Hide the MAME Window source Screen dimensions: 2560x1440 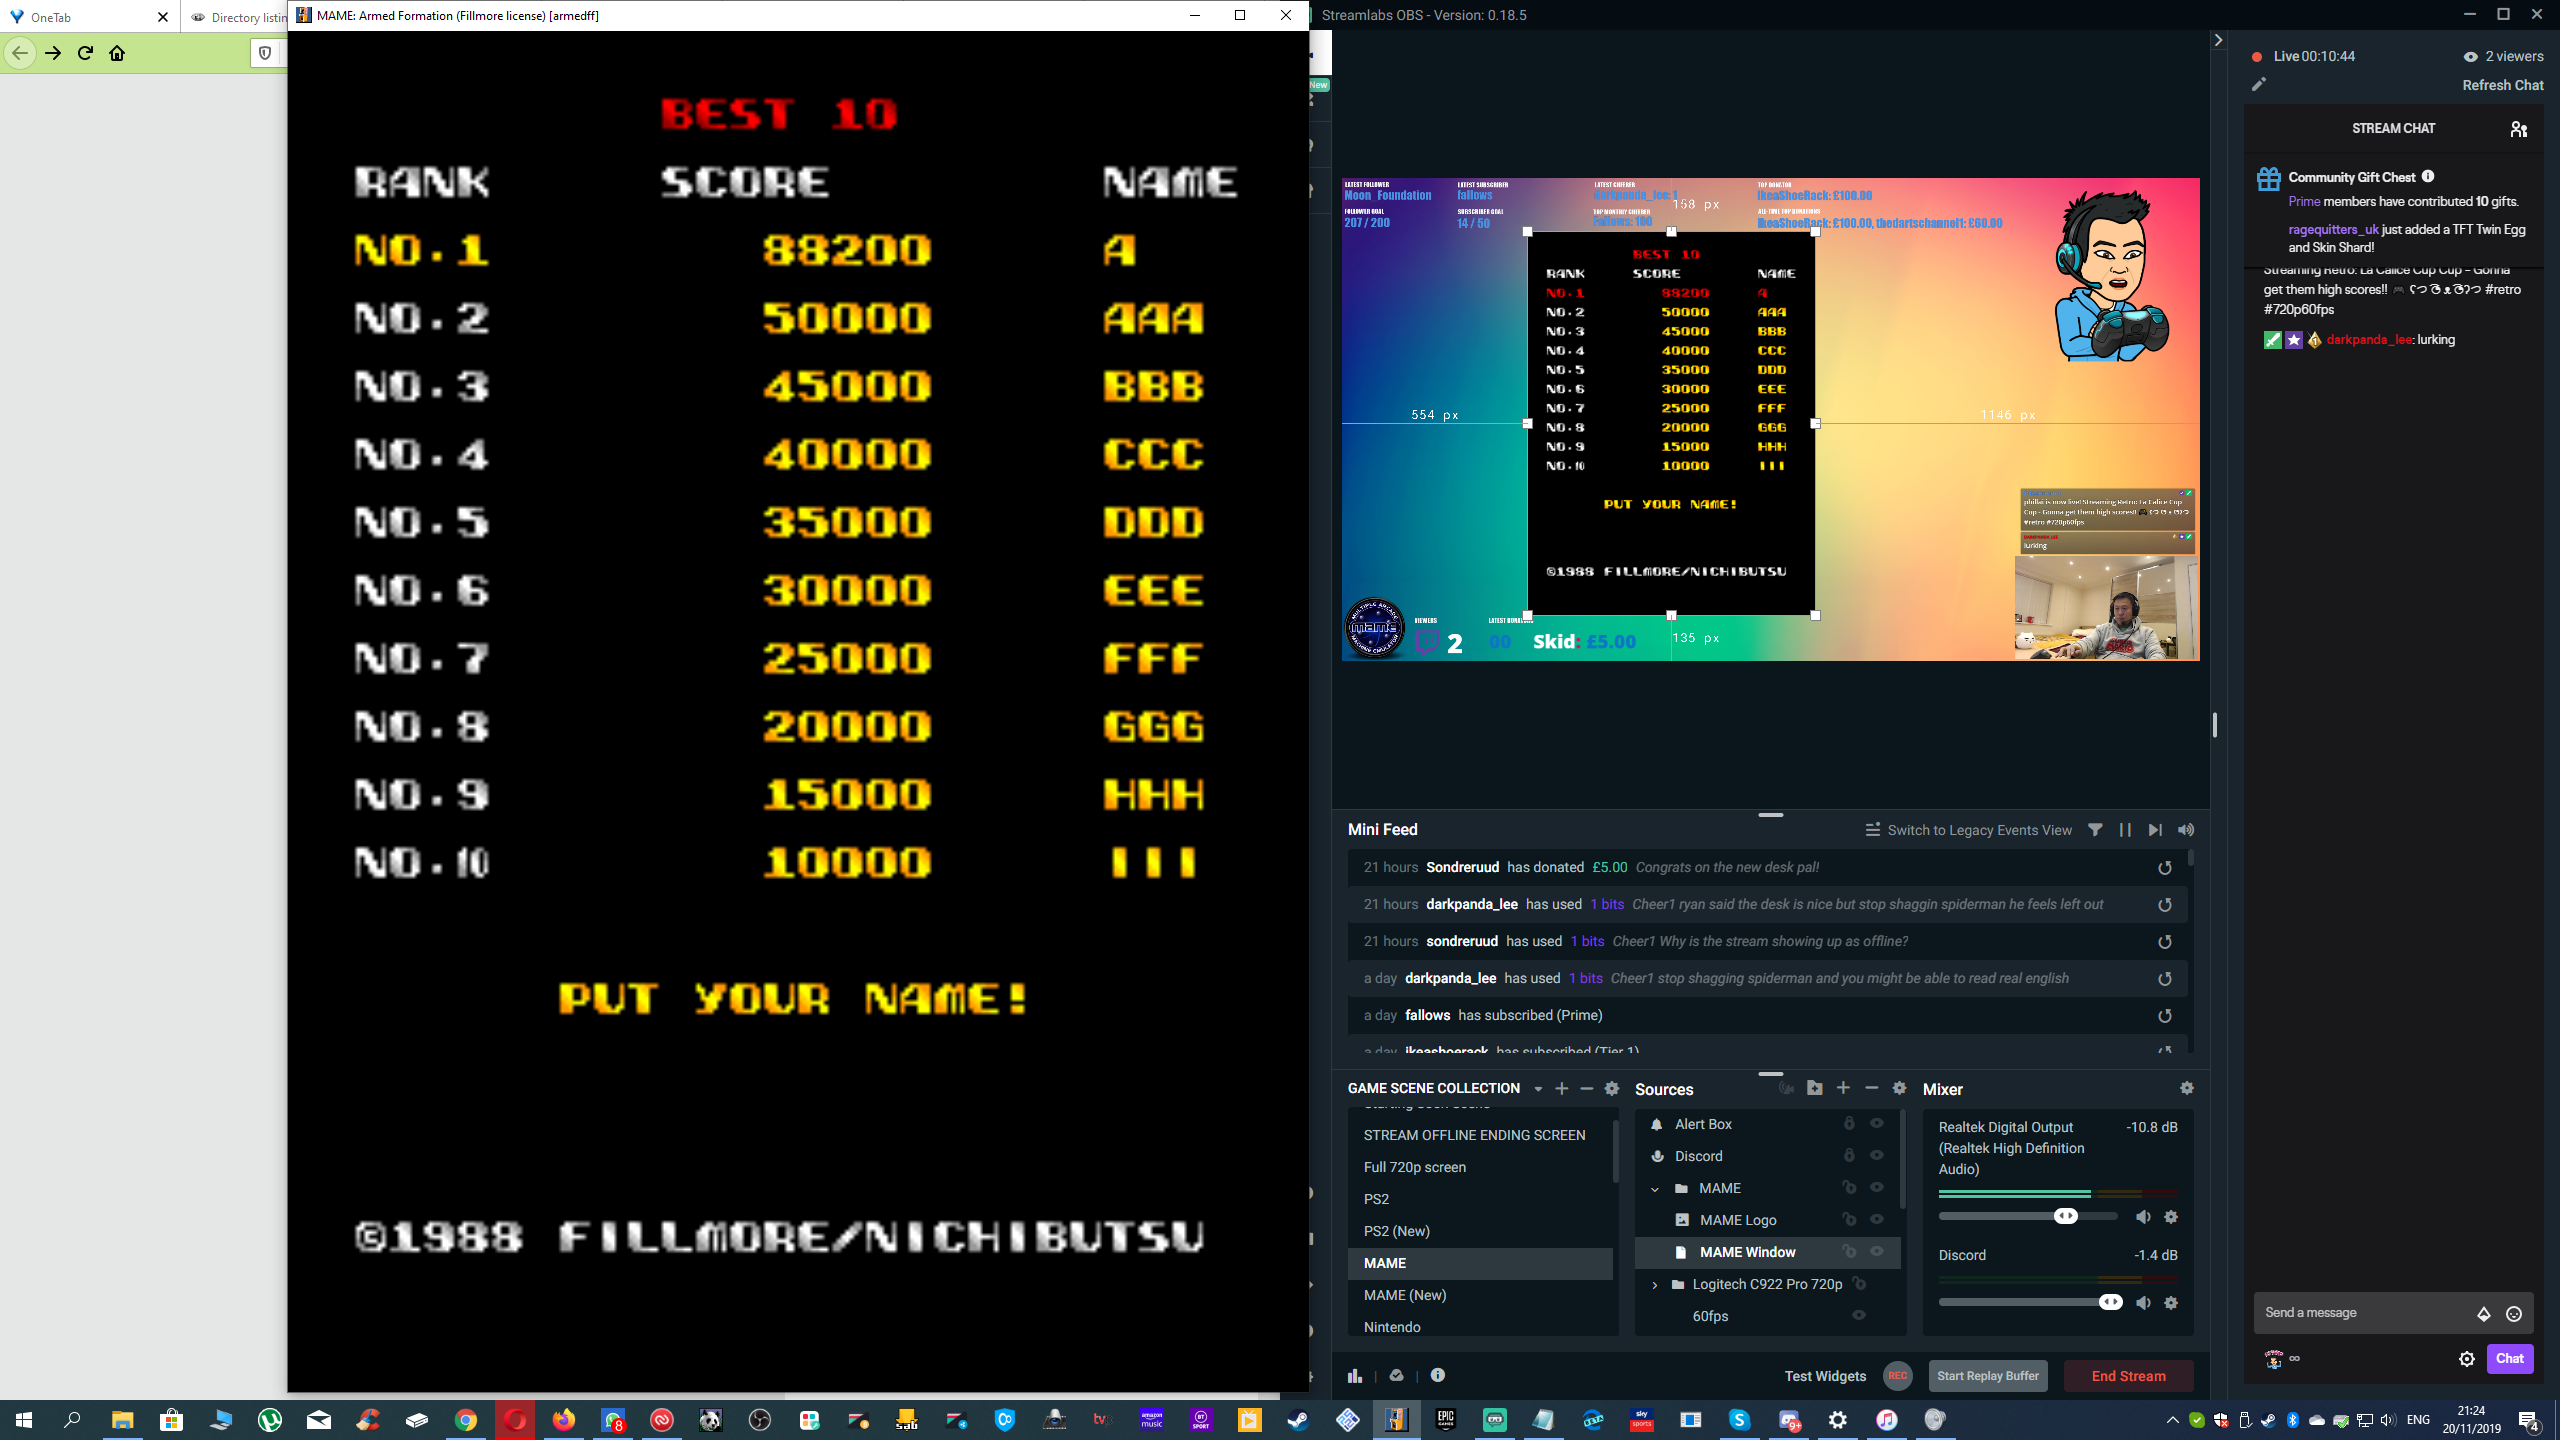point(1877,1252)
